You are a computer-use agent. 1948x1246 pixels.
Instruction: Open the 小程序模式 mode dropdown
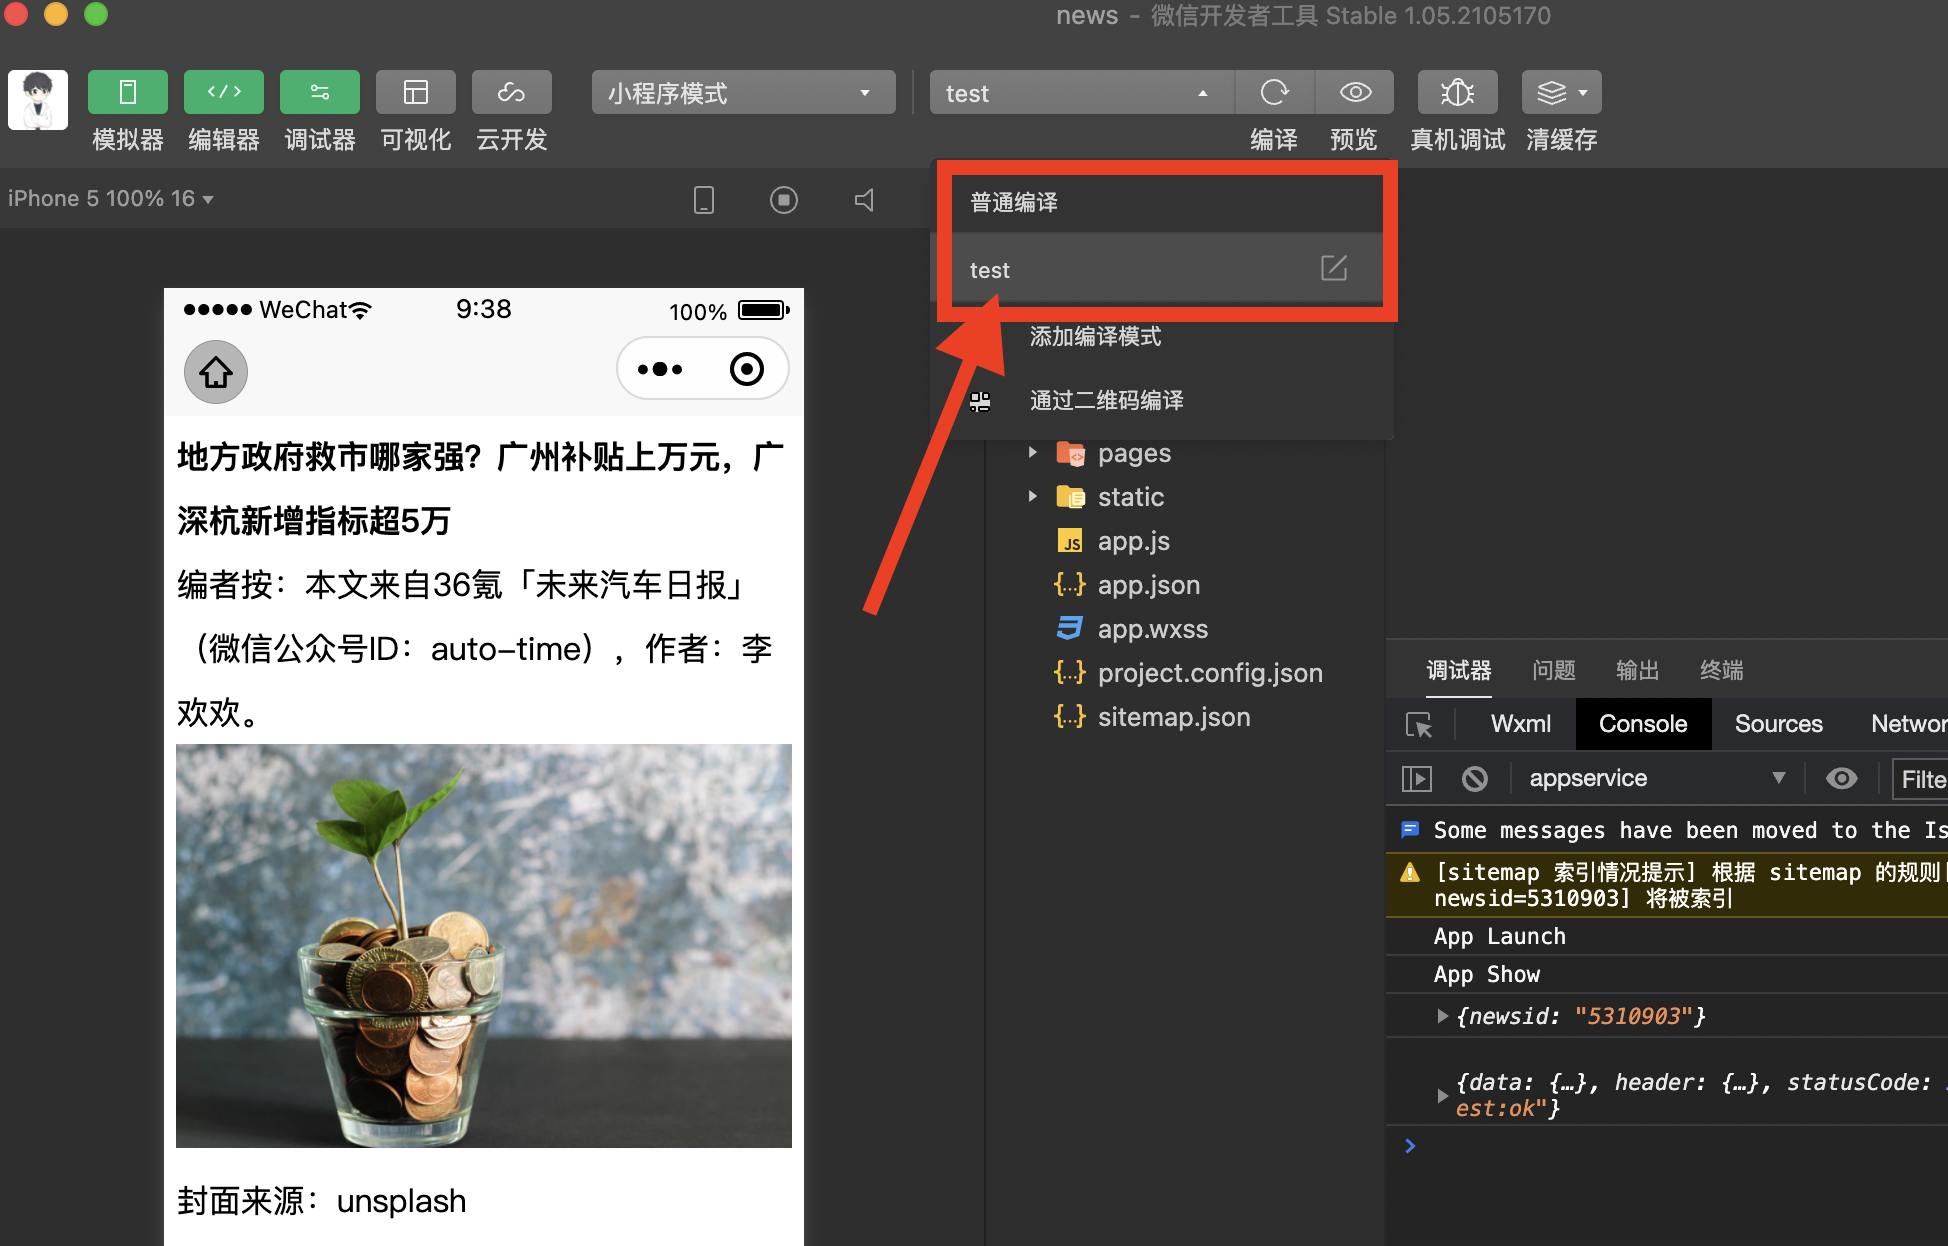[x=743, y=93]
